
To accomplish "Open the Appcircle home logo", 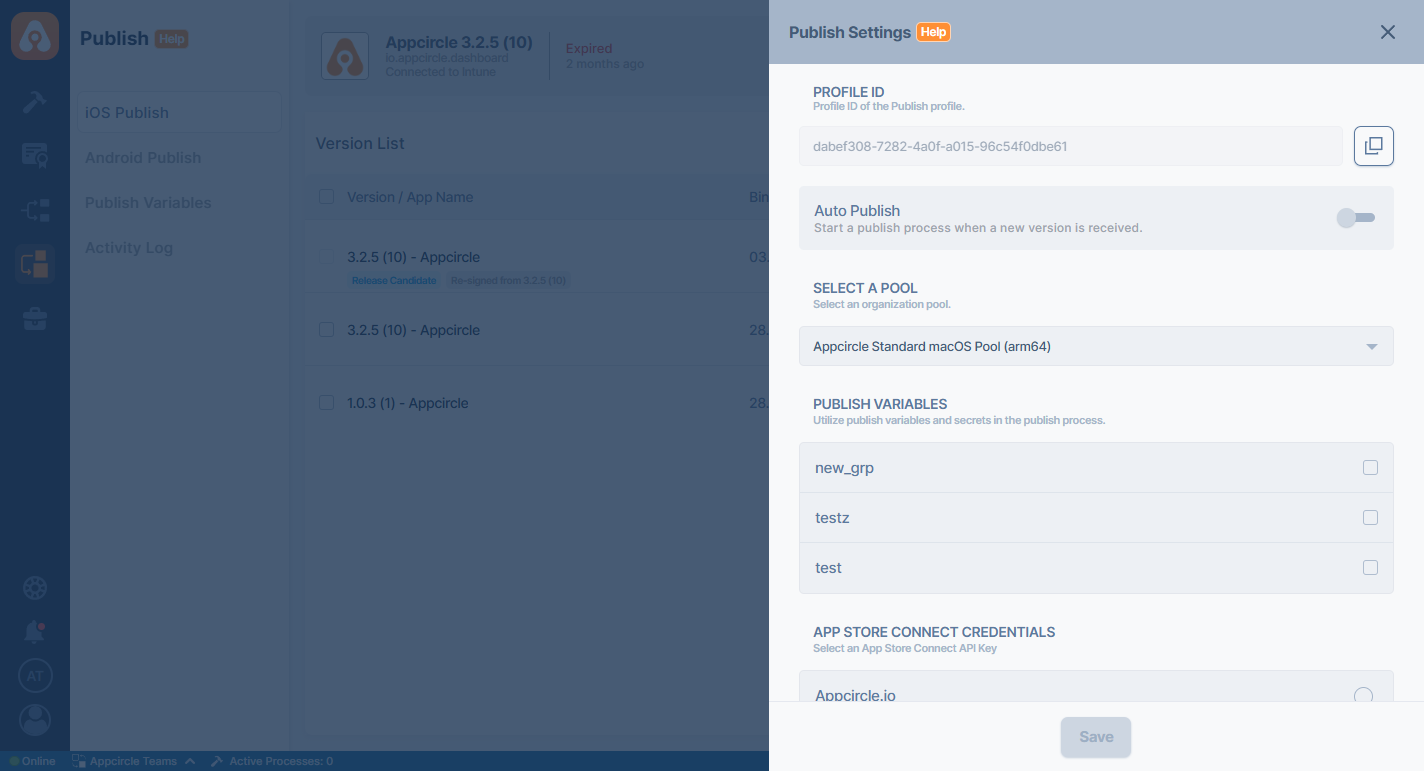I will click(35, 35).
